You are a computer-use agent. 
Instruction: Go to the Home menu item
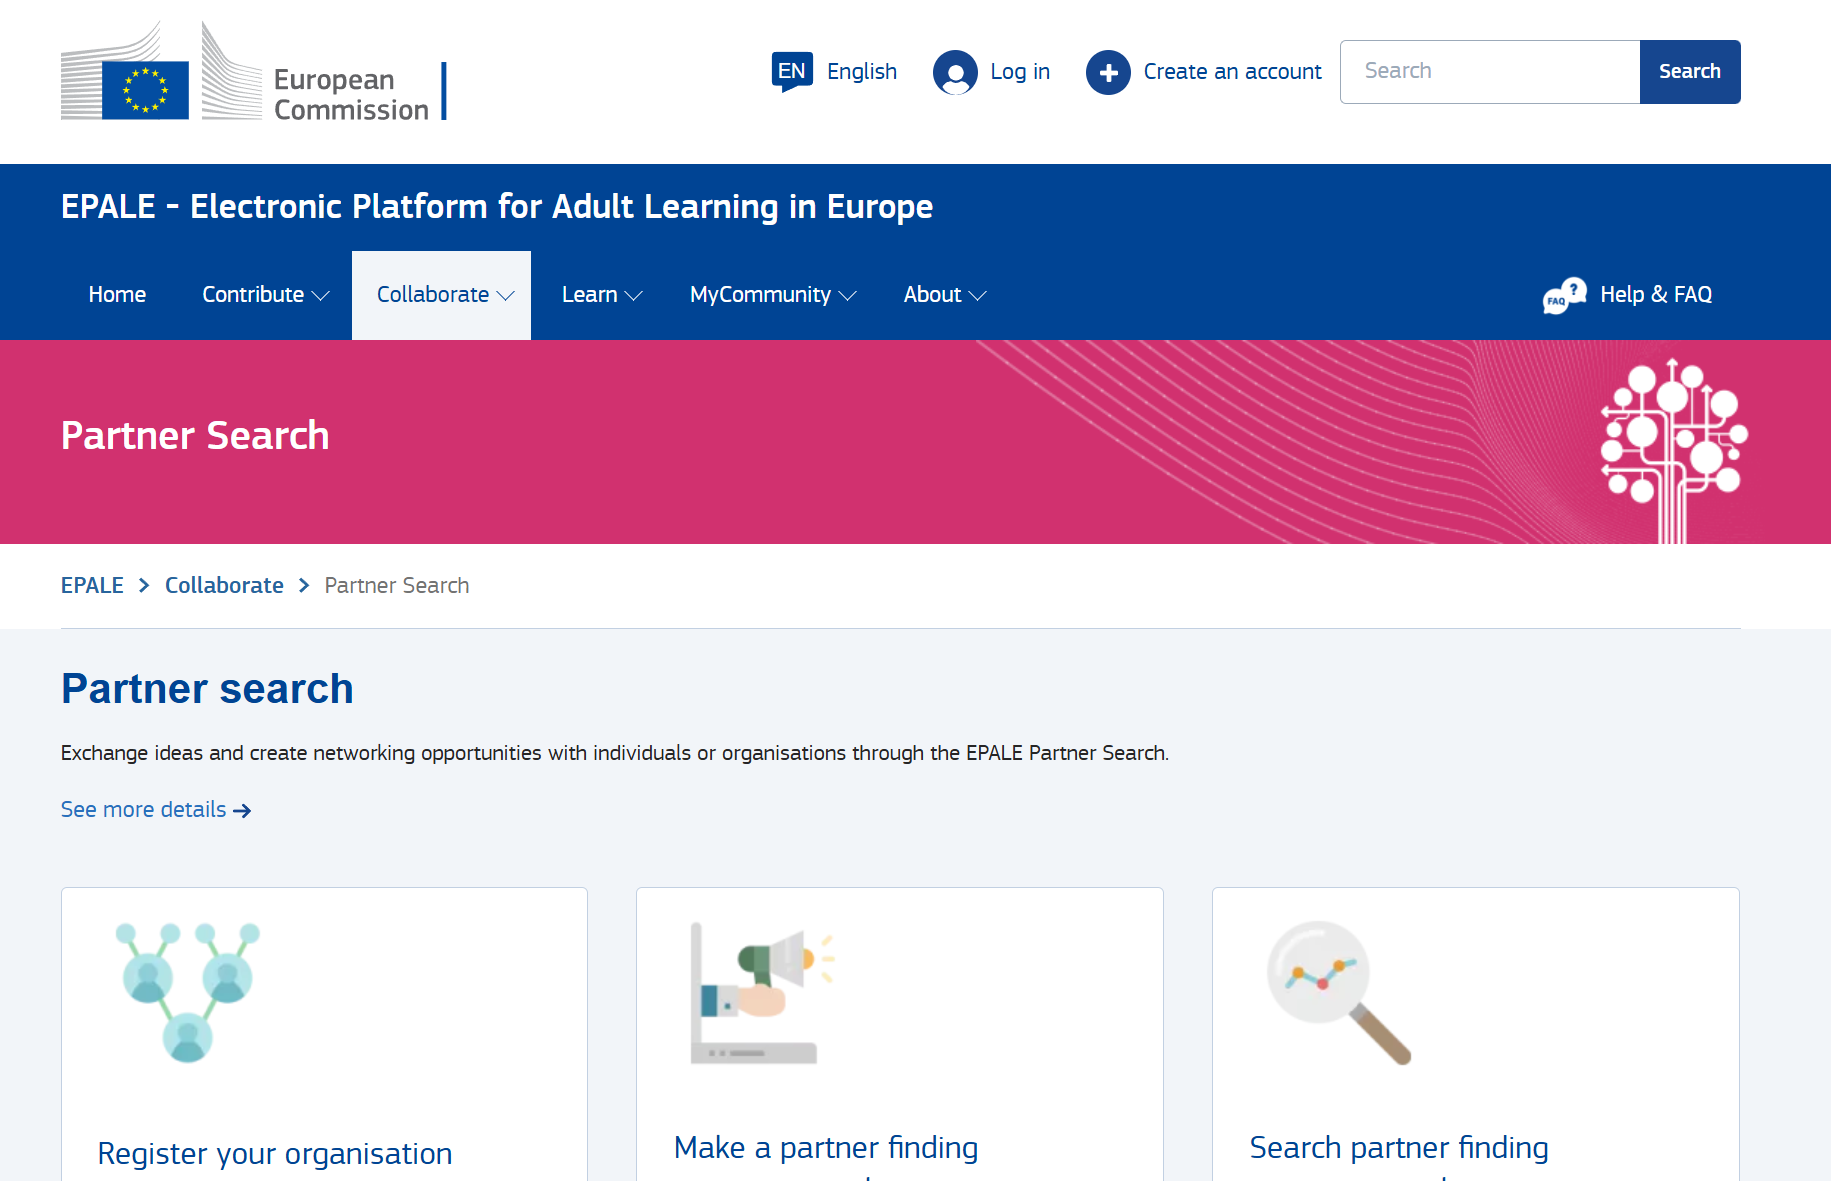(x=117, y=295)
